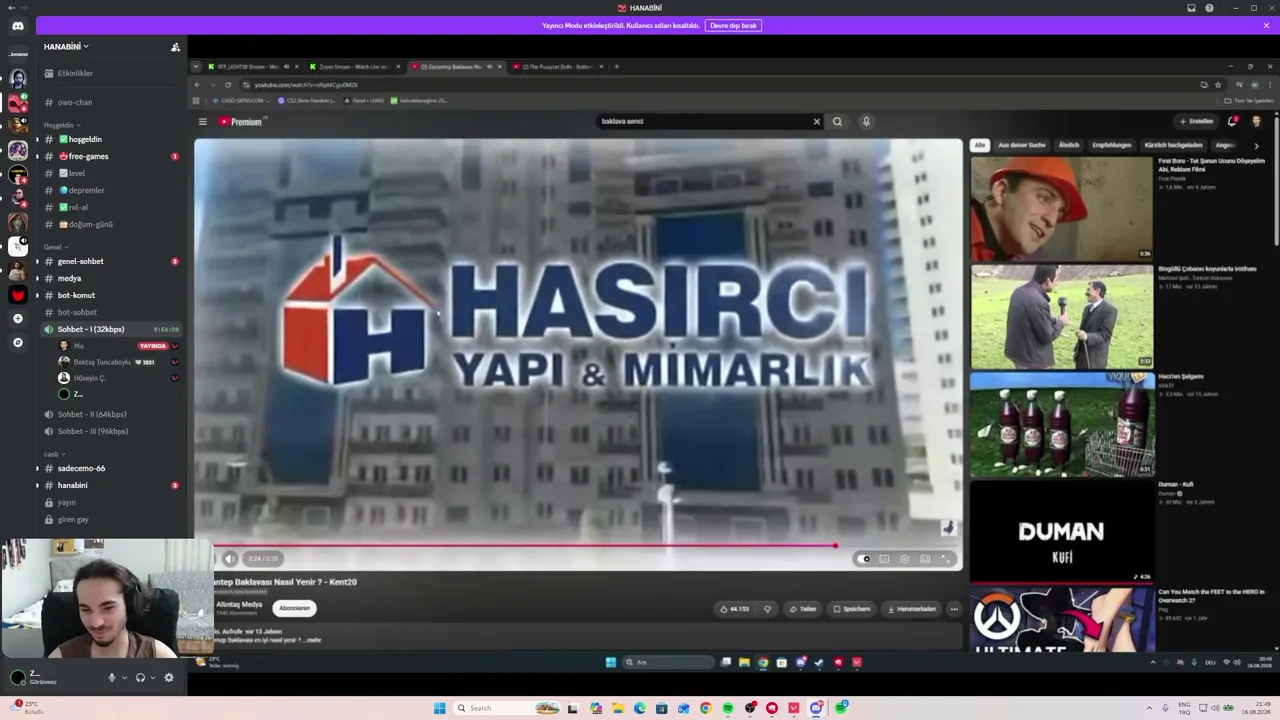Switch to The Pussycat Dolls browser tab
1280x720 pixels.
coord(557,67)
